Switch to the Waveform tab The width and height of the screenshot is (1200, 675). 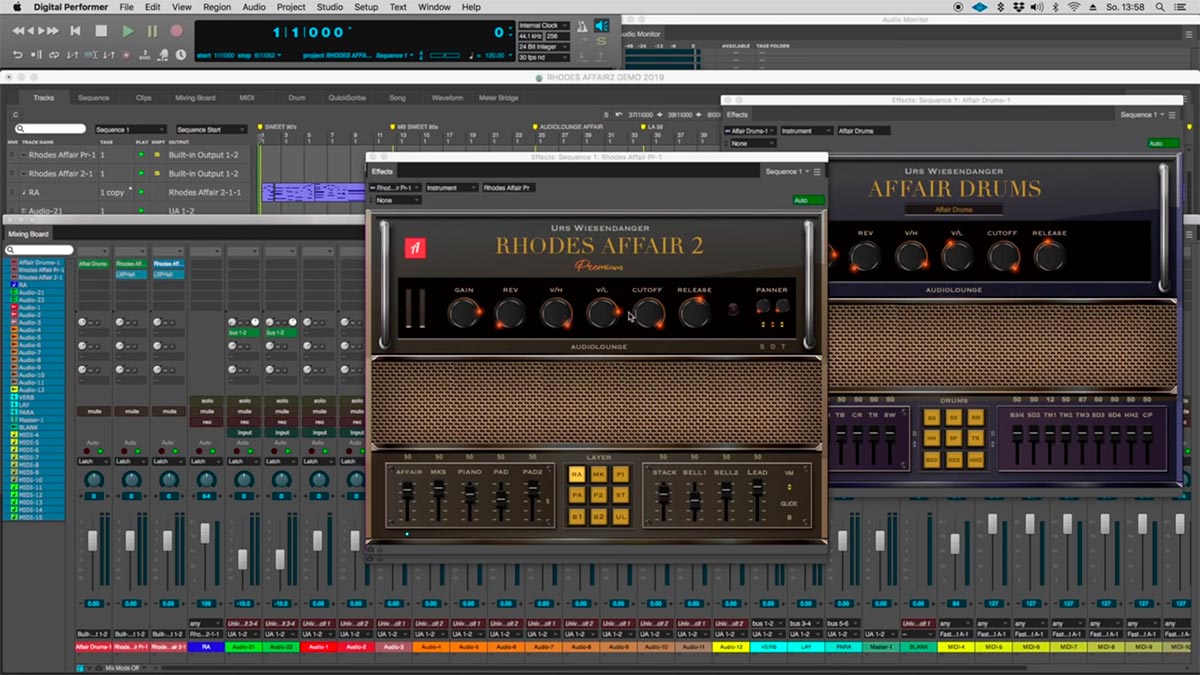click(447, 98)
